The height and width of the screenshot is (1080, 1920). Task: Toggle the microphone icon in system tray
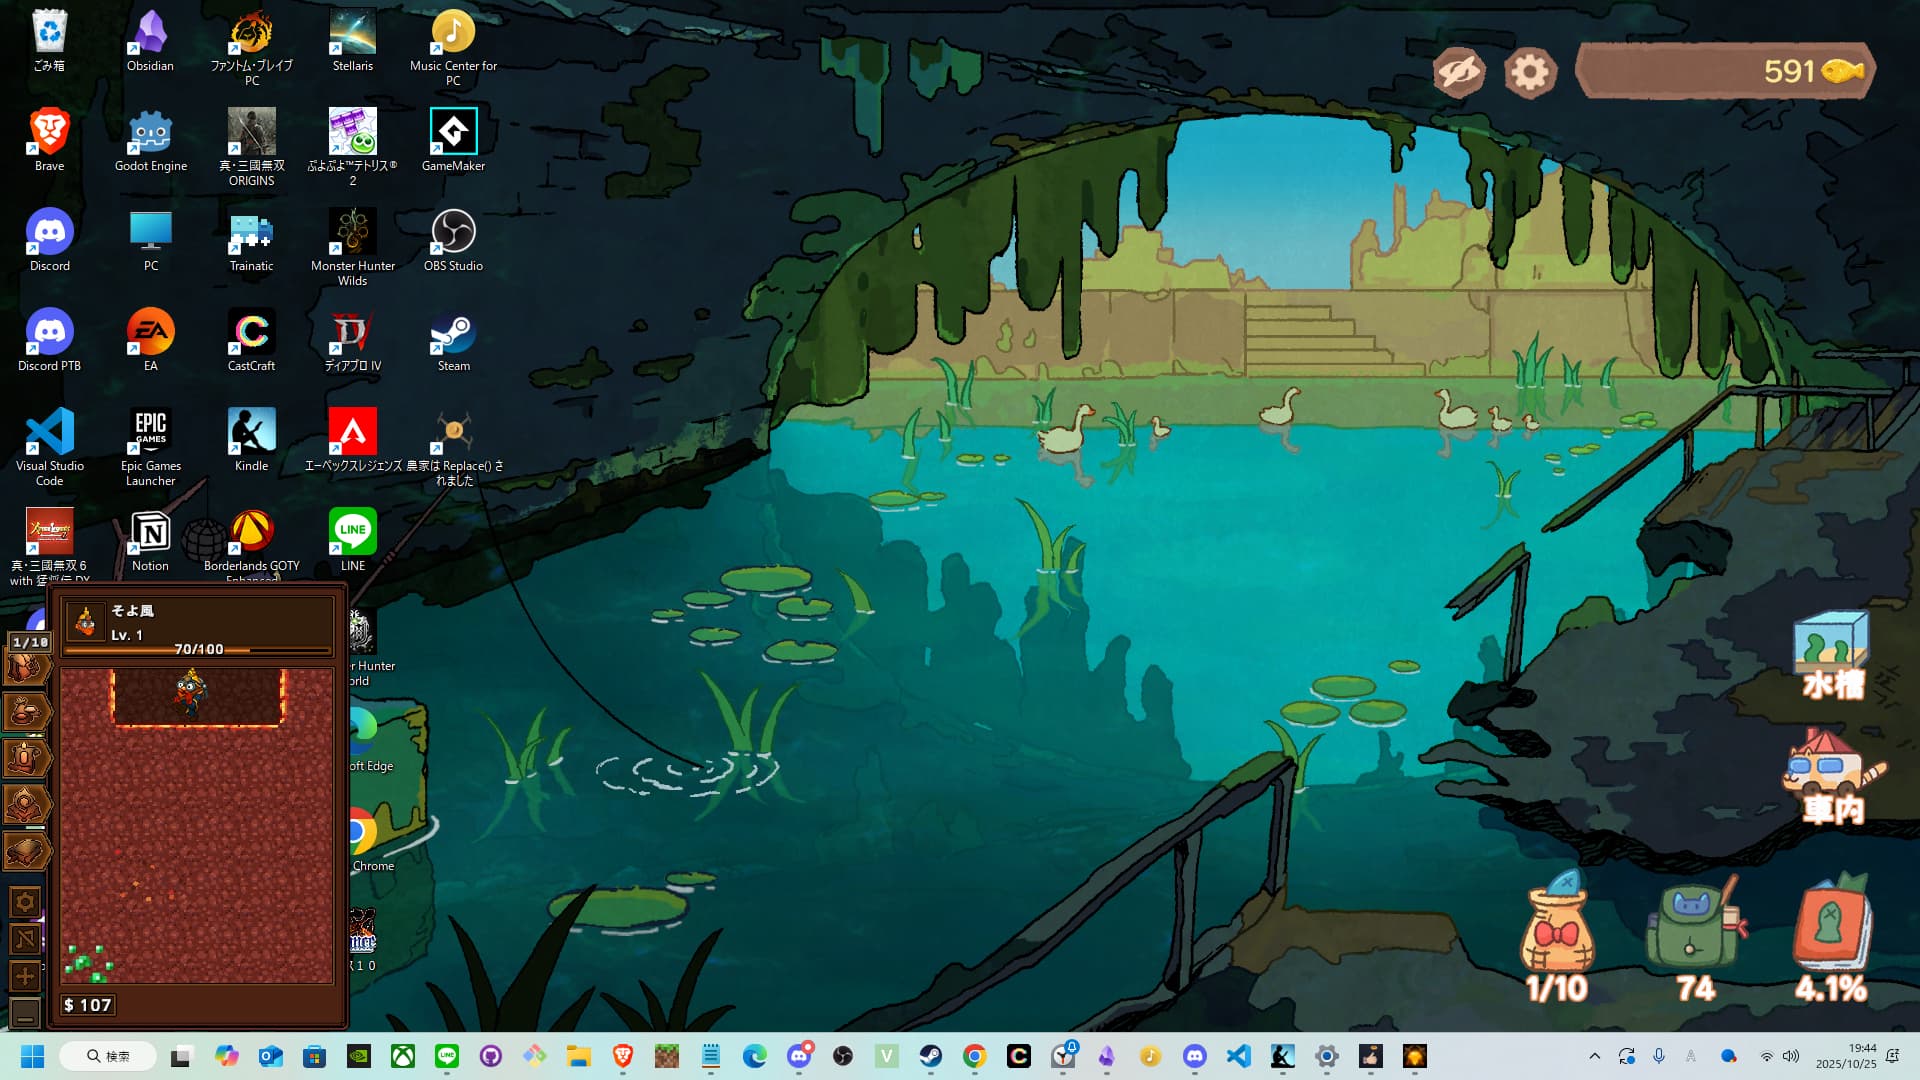(x=1658, y=1056)
